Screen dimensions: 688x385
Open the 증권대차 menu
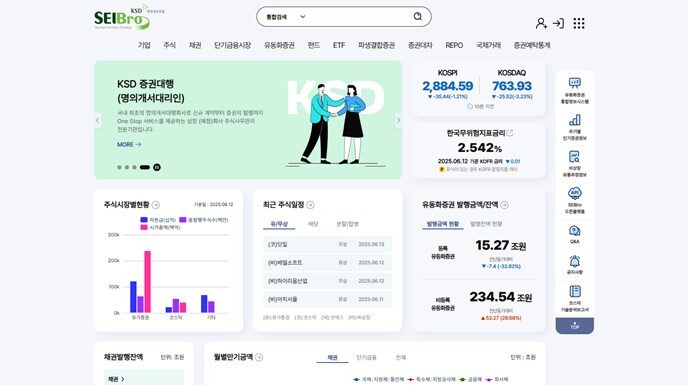[x=420, y=45]
